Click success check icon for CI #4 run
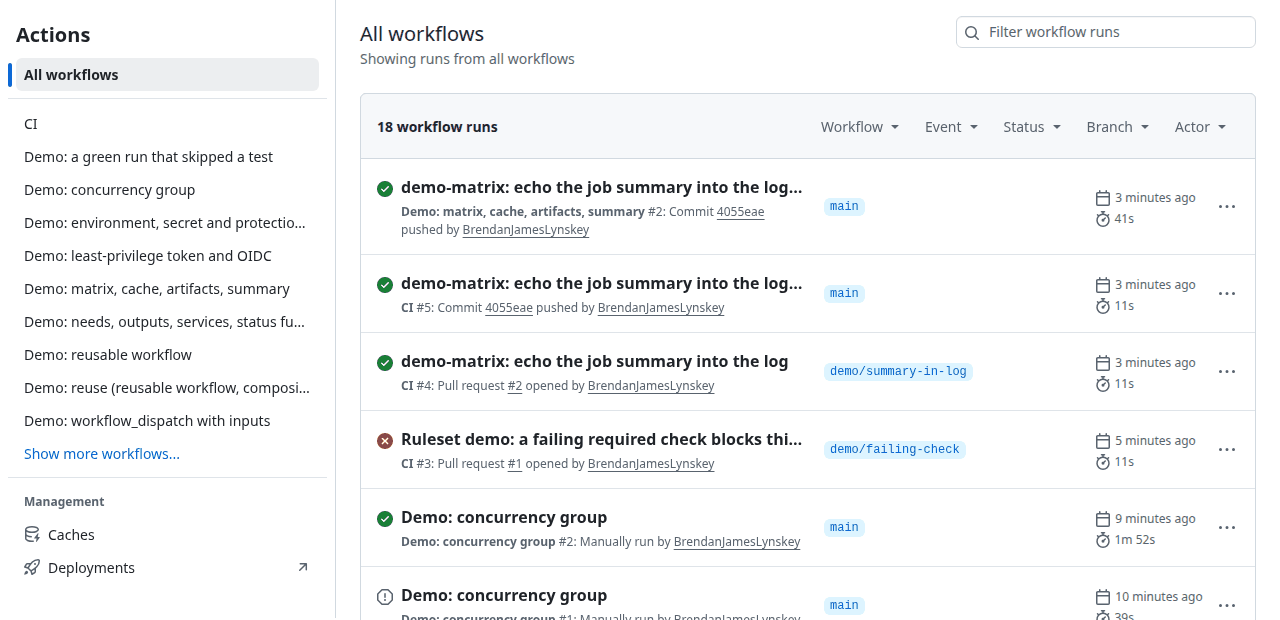 tap(385, 362)
